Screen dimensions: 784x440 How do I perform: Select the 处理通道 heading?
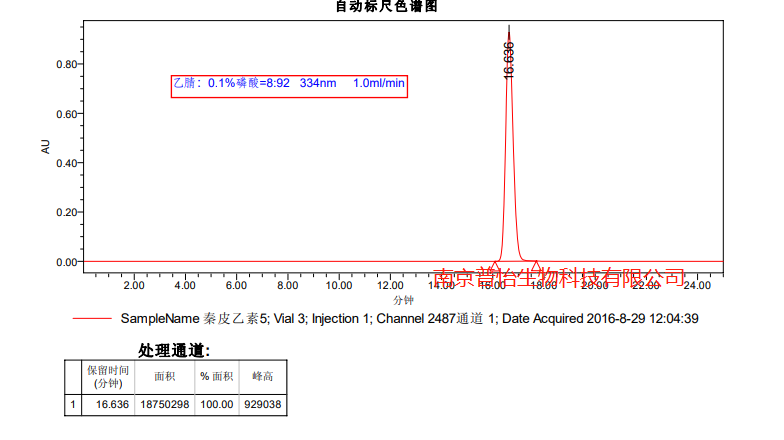[x=174, y=350]
